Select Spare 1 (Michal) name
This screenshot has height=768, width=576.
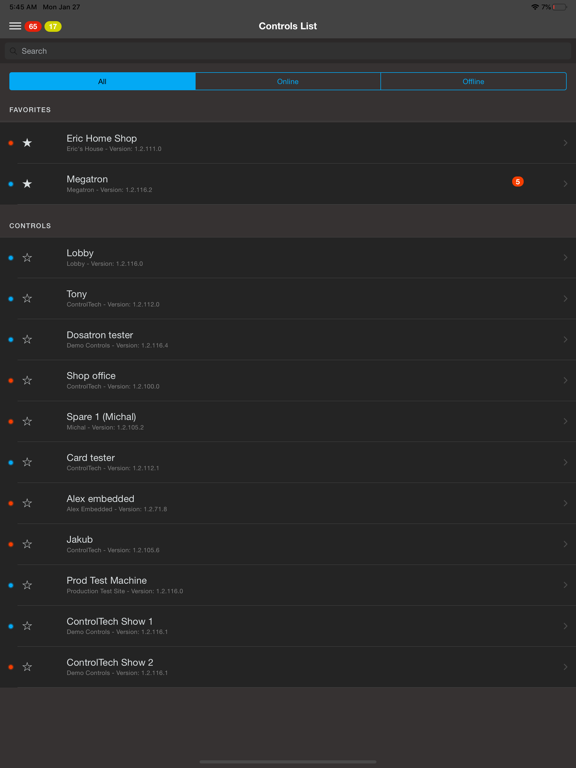(101, 417)
